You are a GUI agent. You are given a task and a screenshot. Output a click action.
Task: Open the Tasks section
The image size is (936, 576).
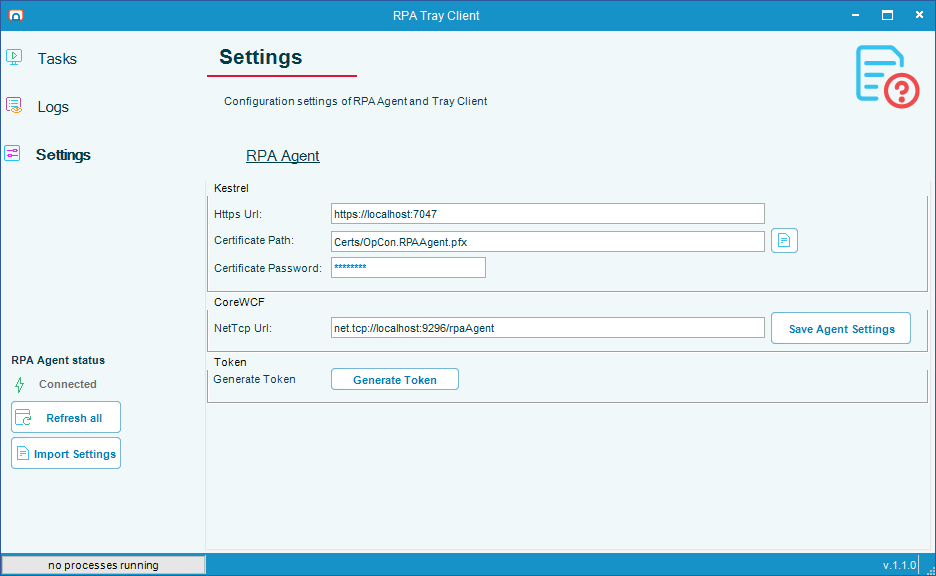click(57, 58)
